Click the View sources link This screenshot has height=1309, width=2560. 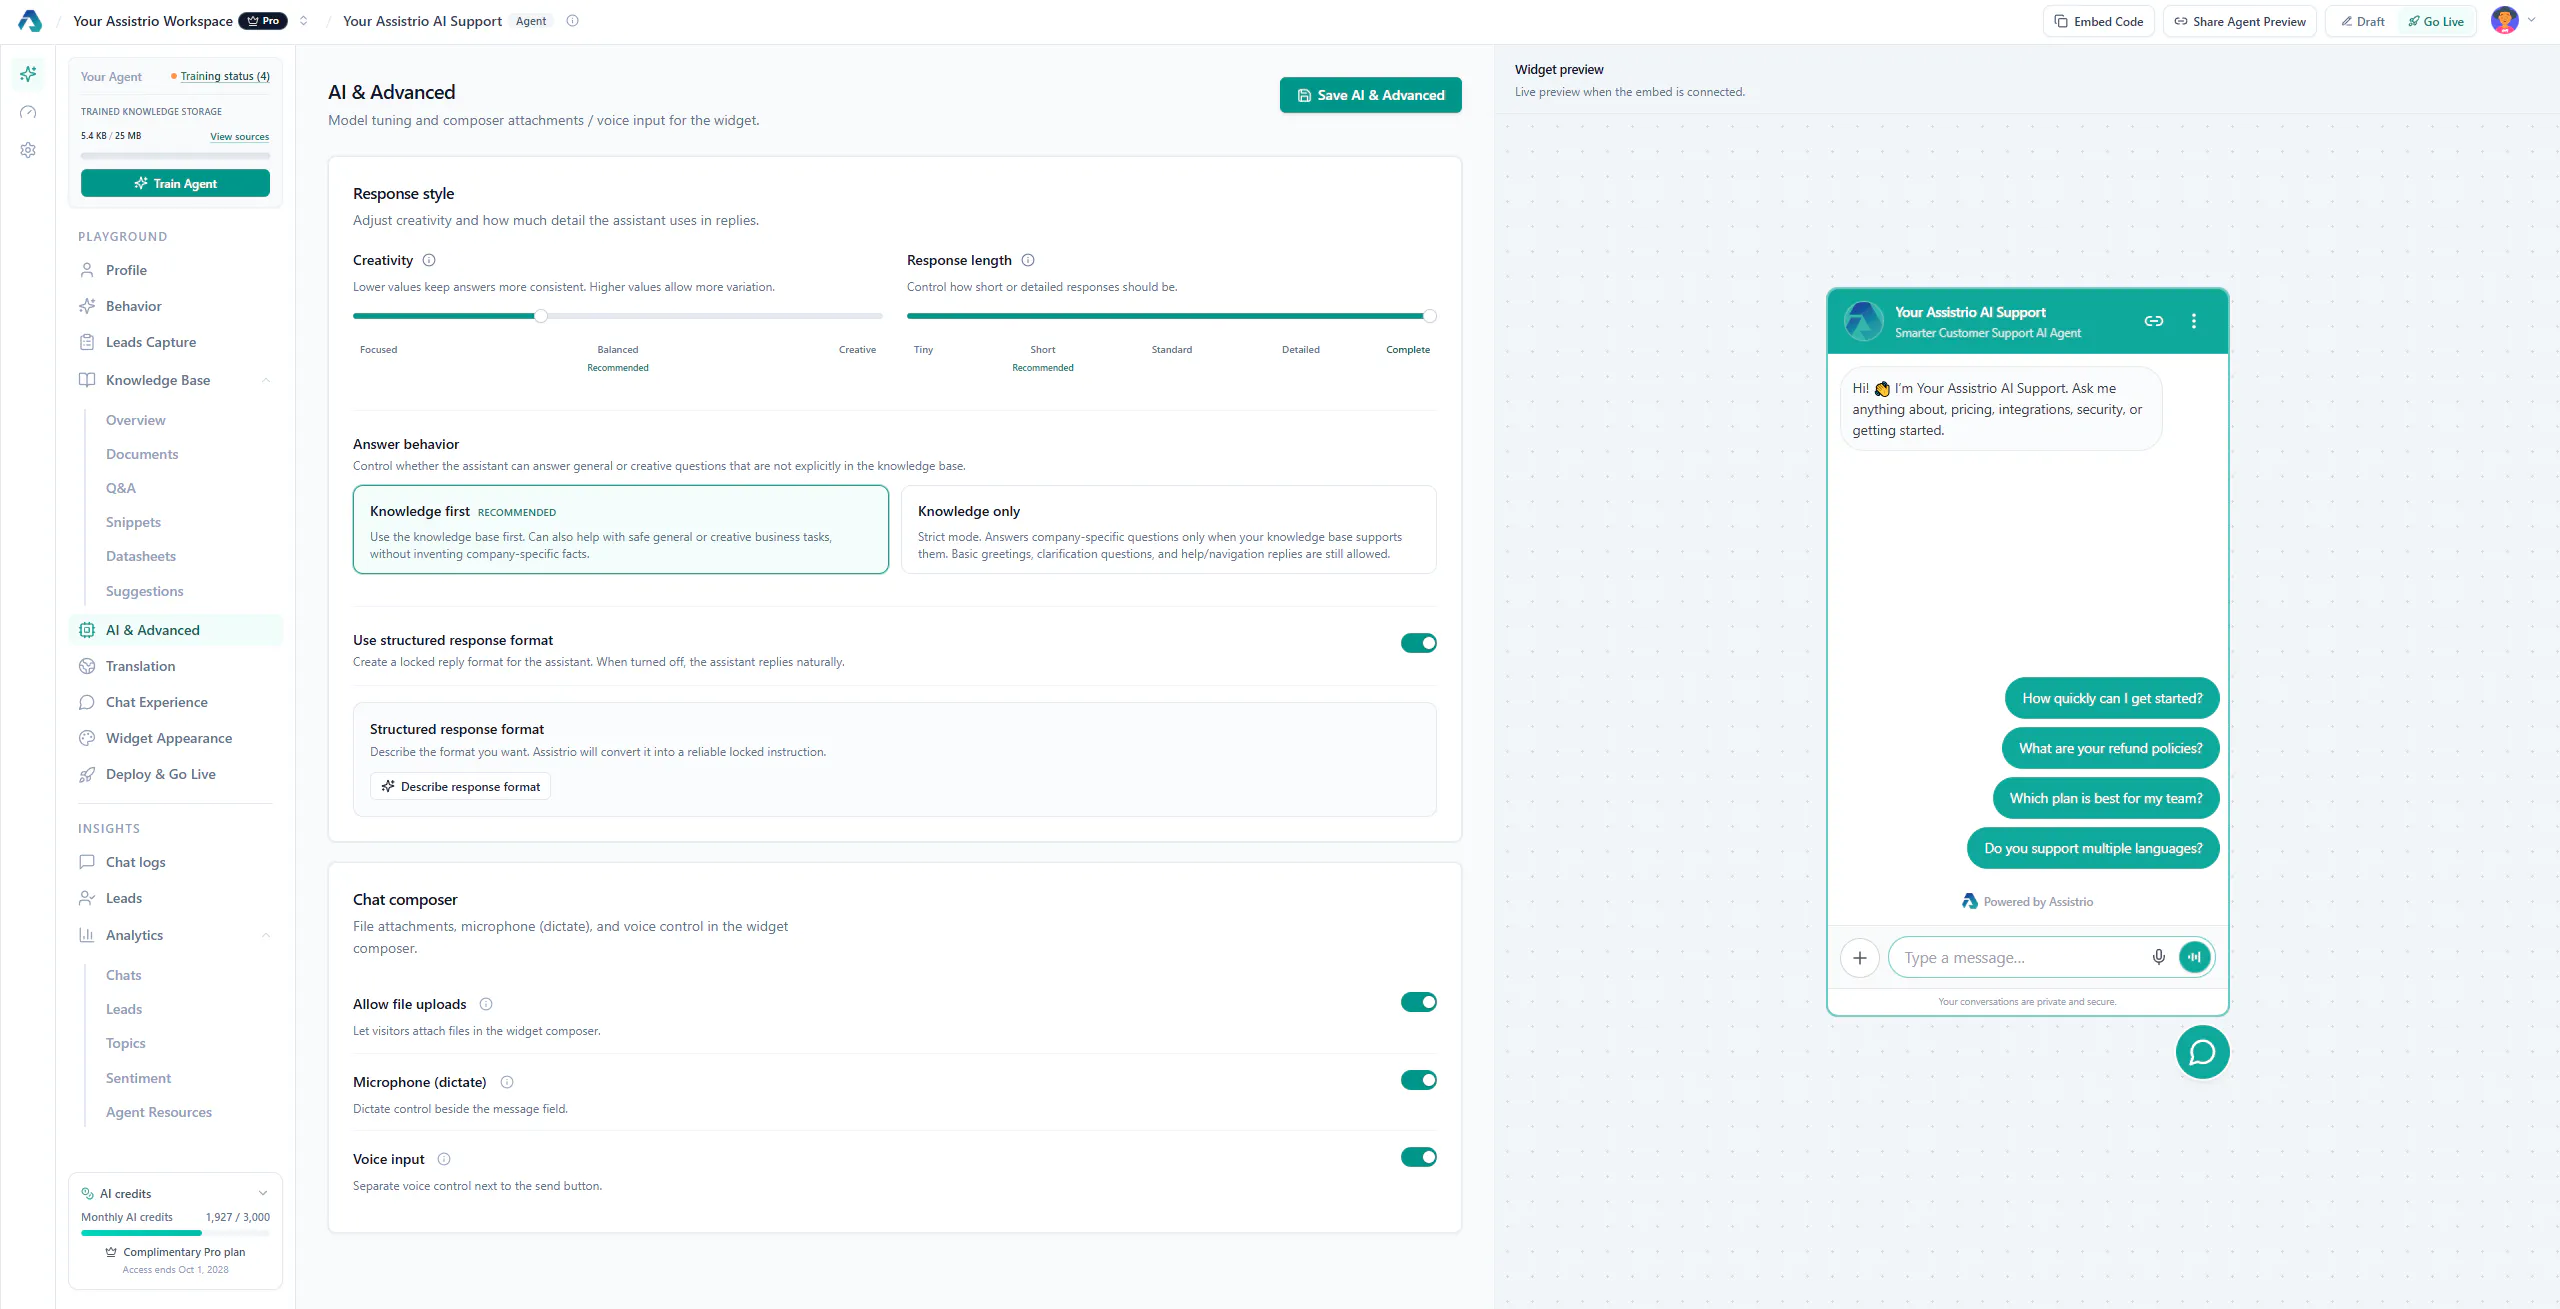click(239, 137)
